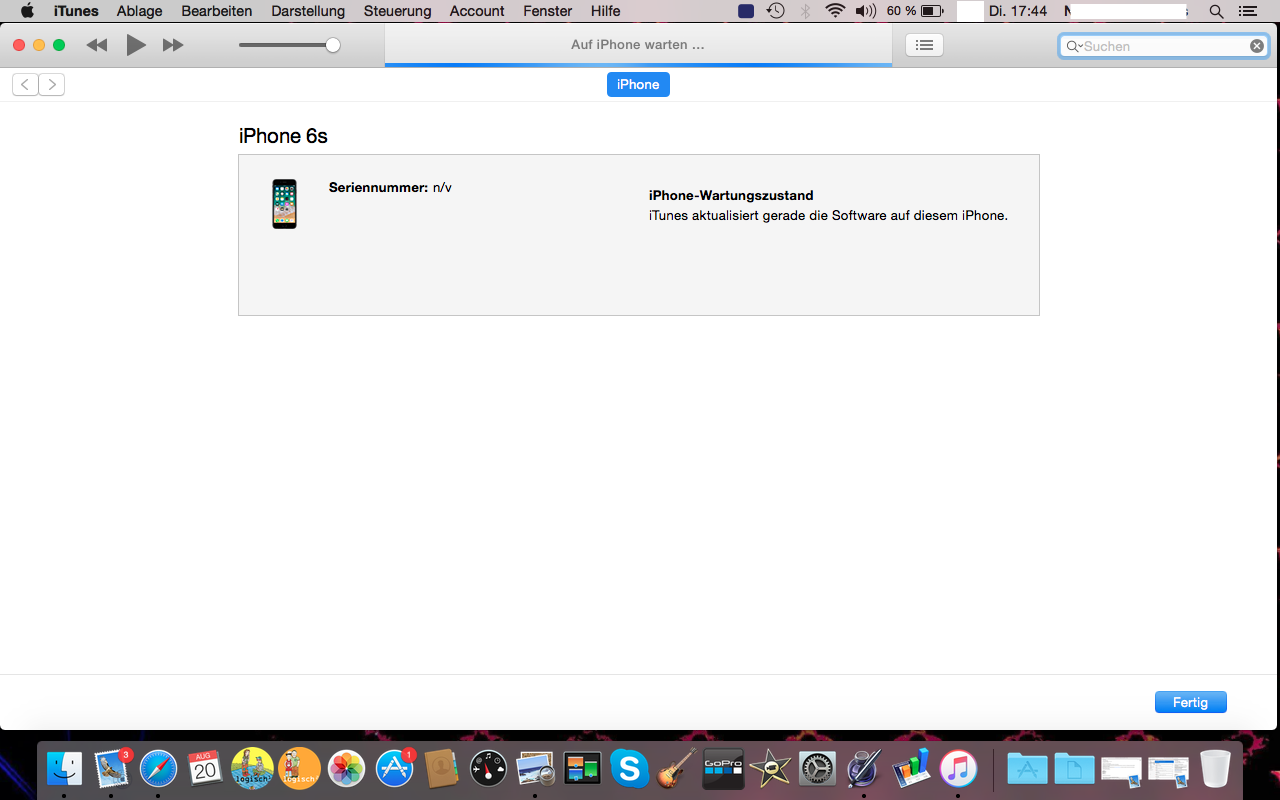Click the clock showing Di. 17:44
This screenshot has height=800, width=1280.
1018,11
